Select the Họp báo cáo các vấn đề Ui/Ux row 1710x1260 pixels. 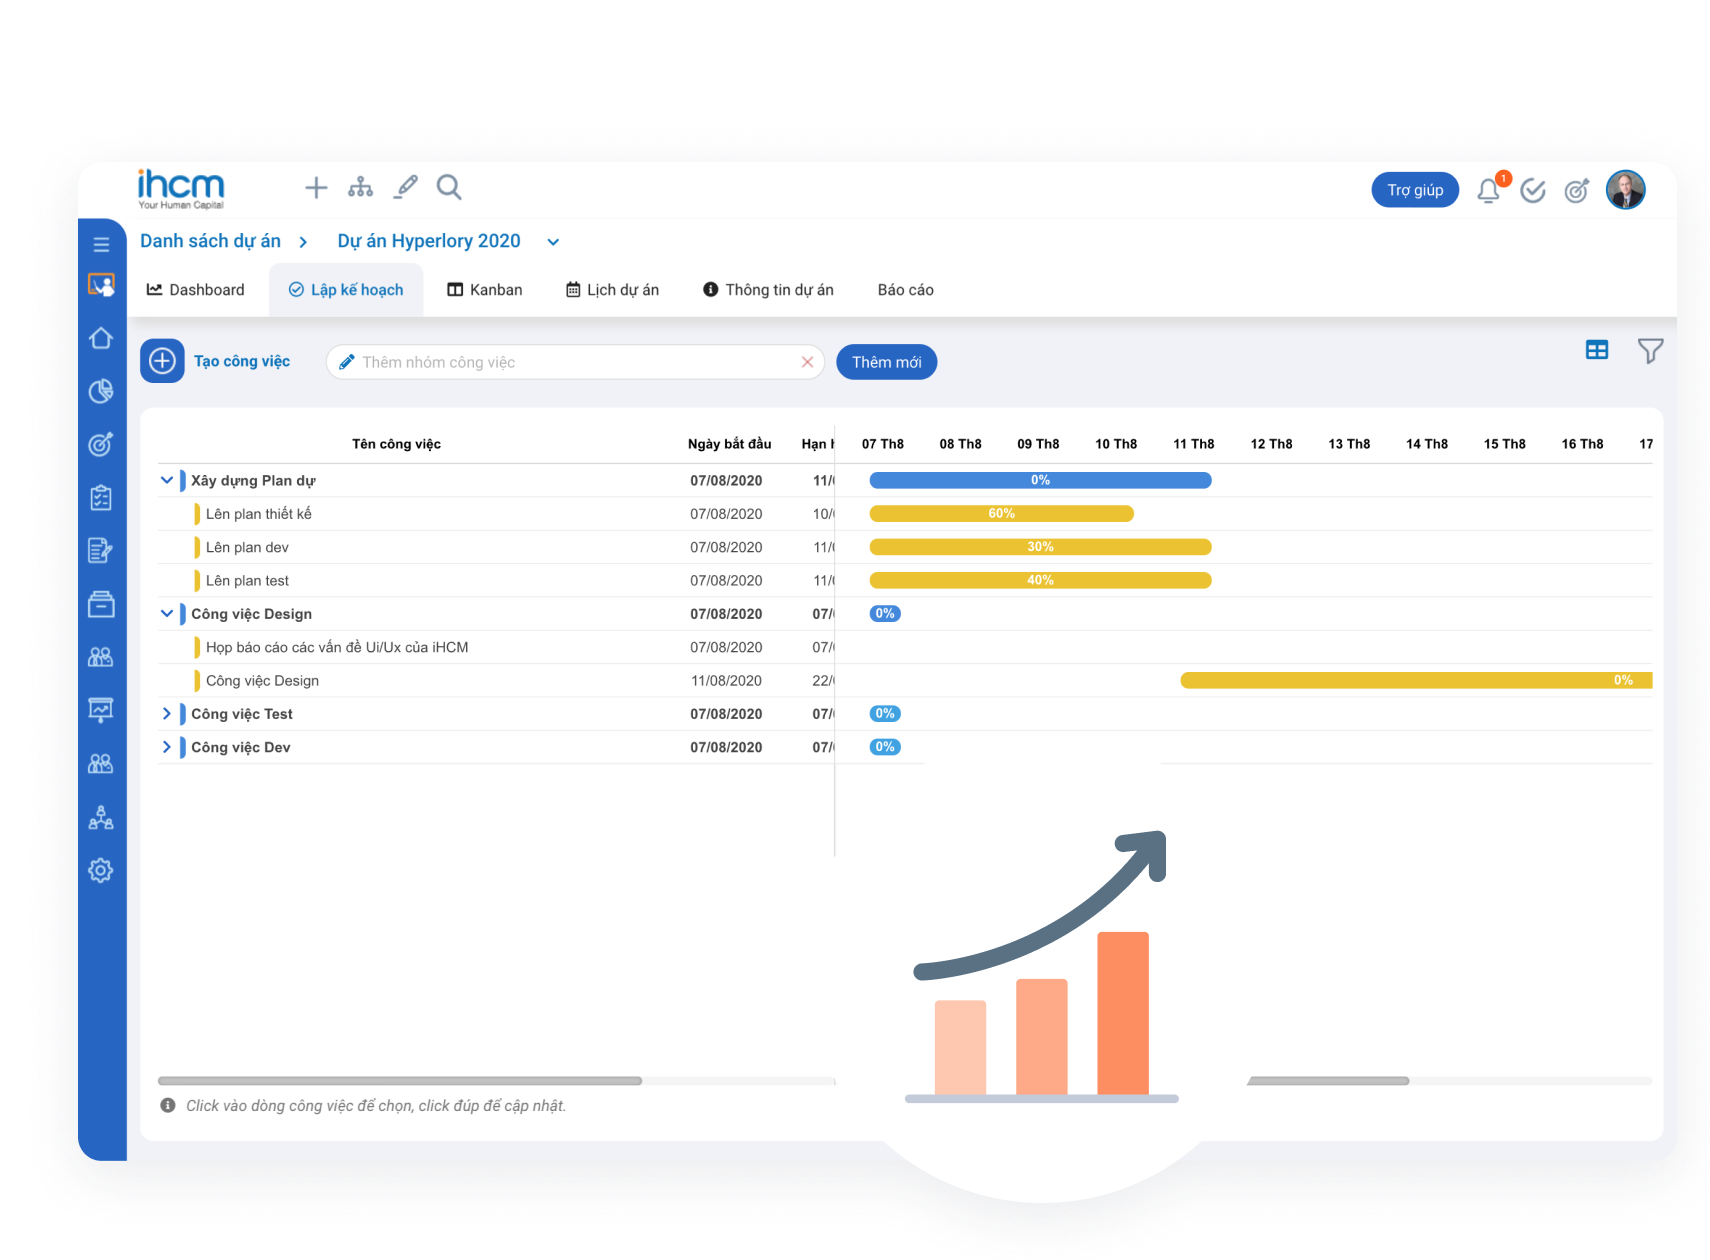click(x=496, y=647)
